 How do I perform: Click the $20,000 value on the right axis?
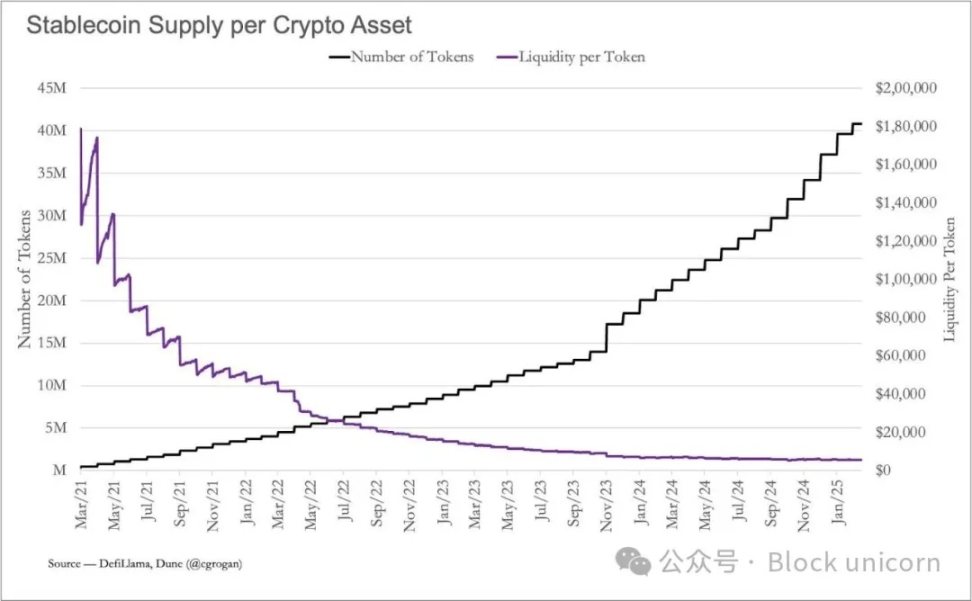click(x=908, y=432)
